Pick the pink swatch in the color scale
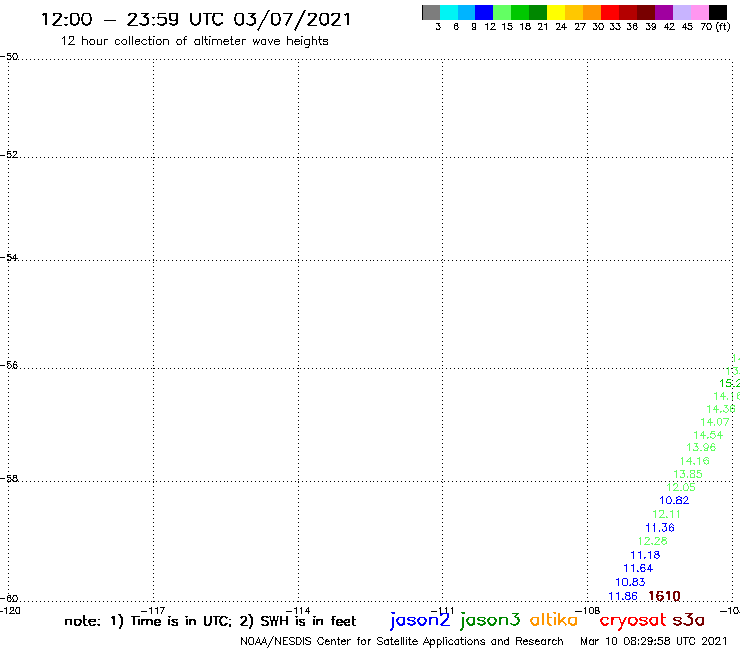 [700, 12]
